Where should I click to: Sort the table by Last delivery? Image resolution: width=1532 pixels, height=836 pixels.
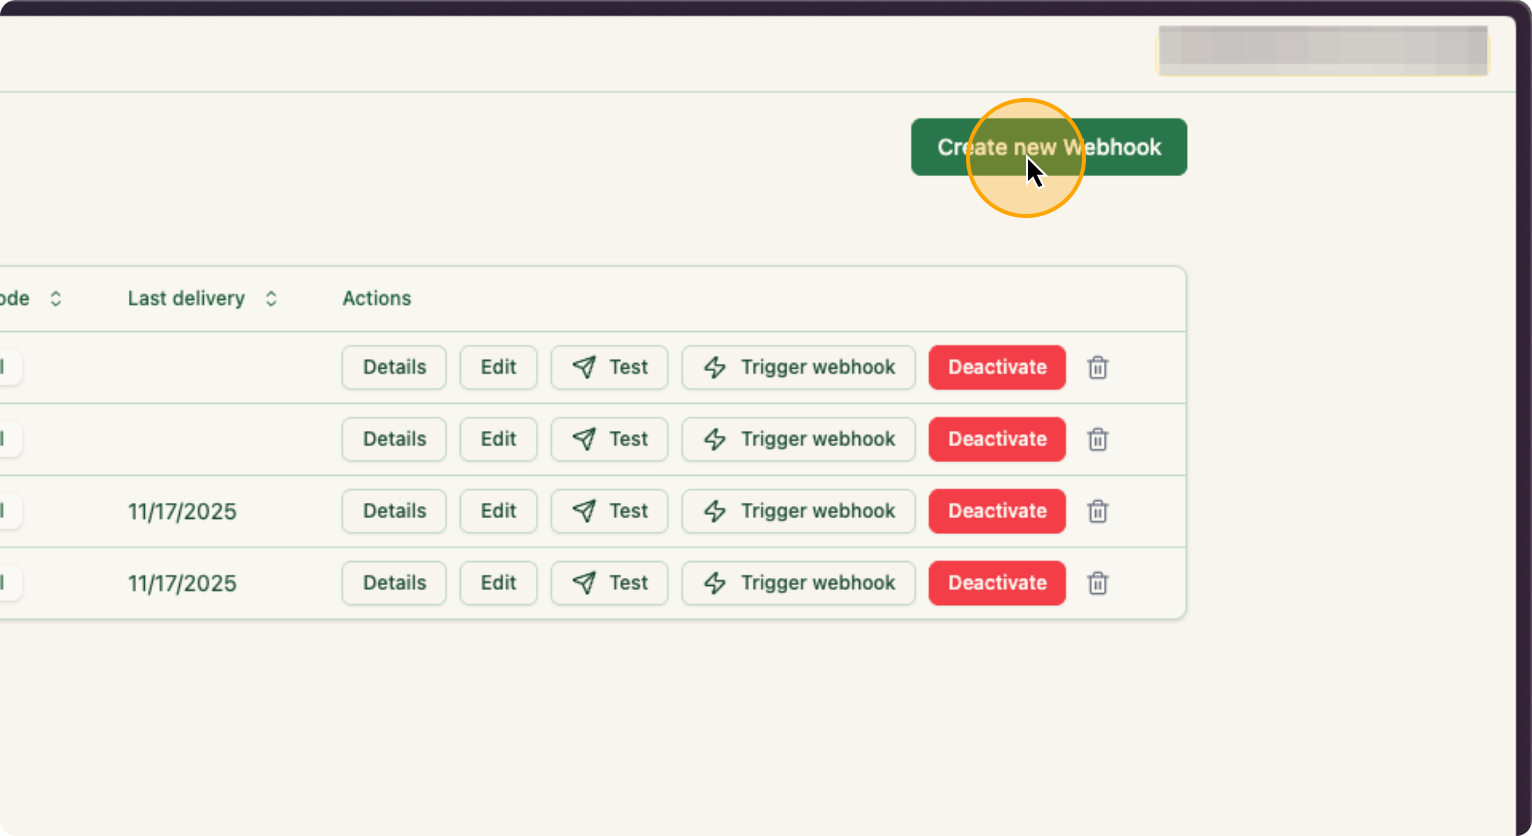[x=270, y=298]
